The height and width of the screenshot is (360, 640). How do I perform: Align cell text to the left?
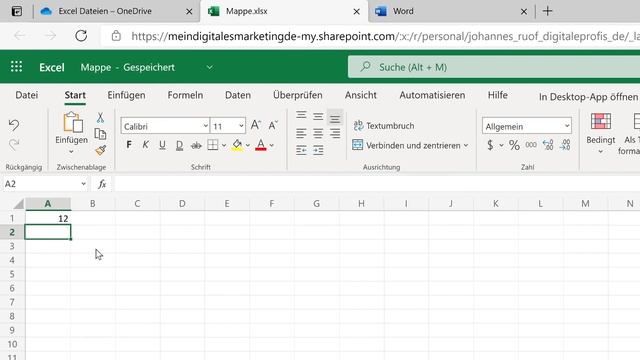click(301, 133)
